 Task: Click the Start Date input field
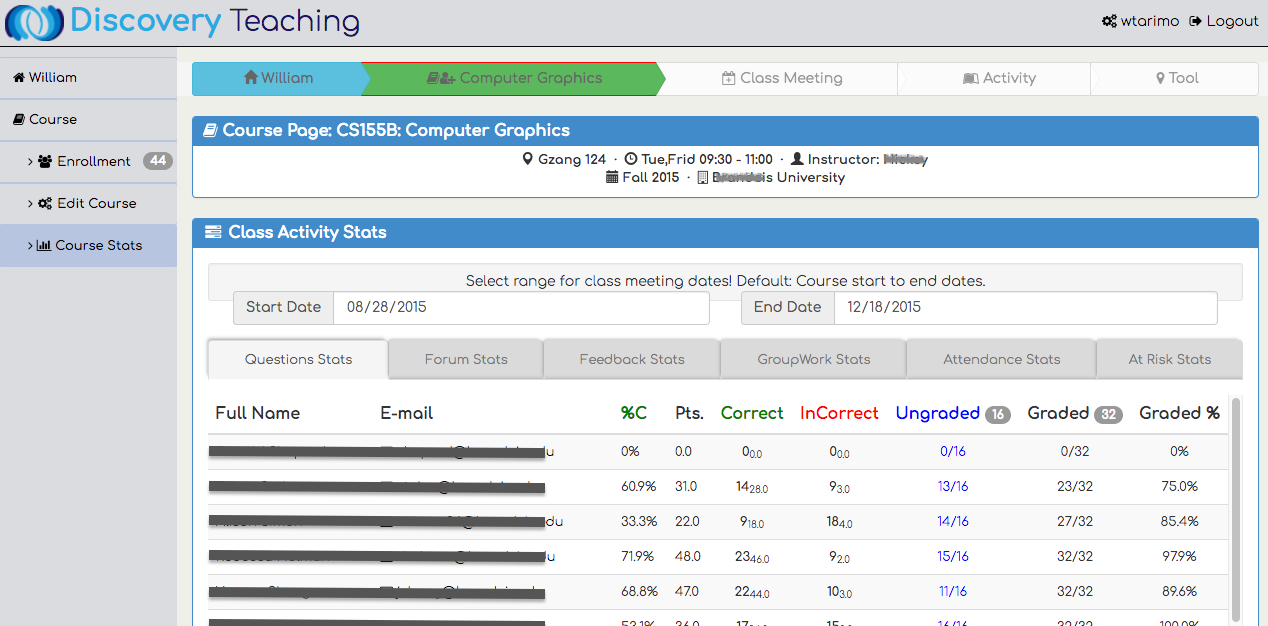point(520,308)
